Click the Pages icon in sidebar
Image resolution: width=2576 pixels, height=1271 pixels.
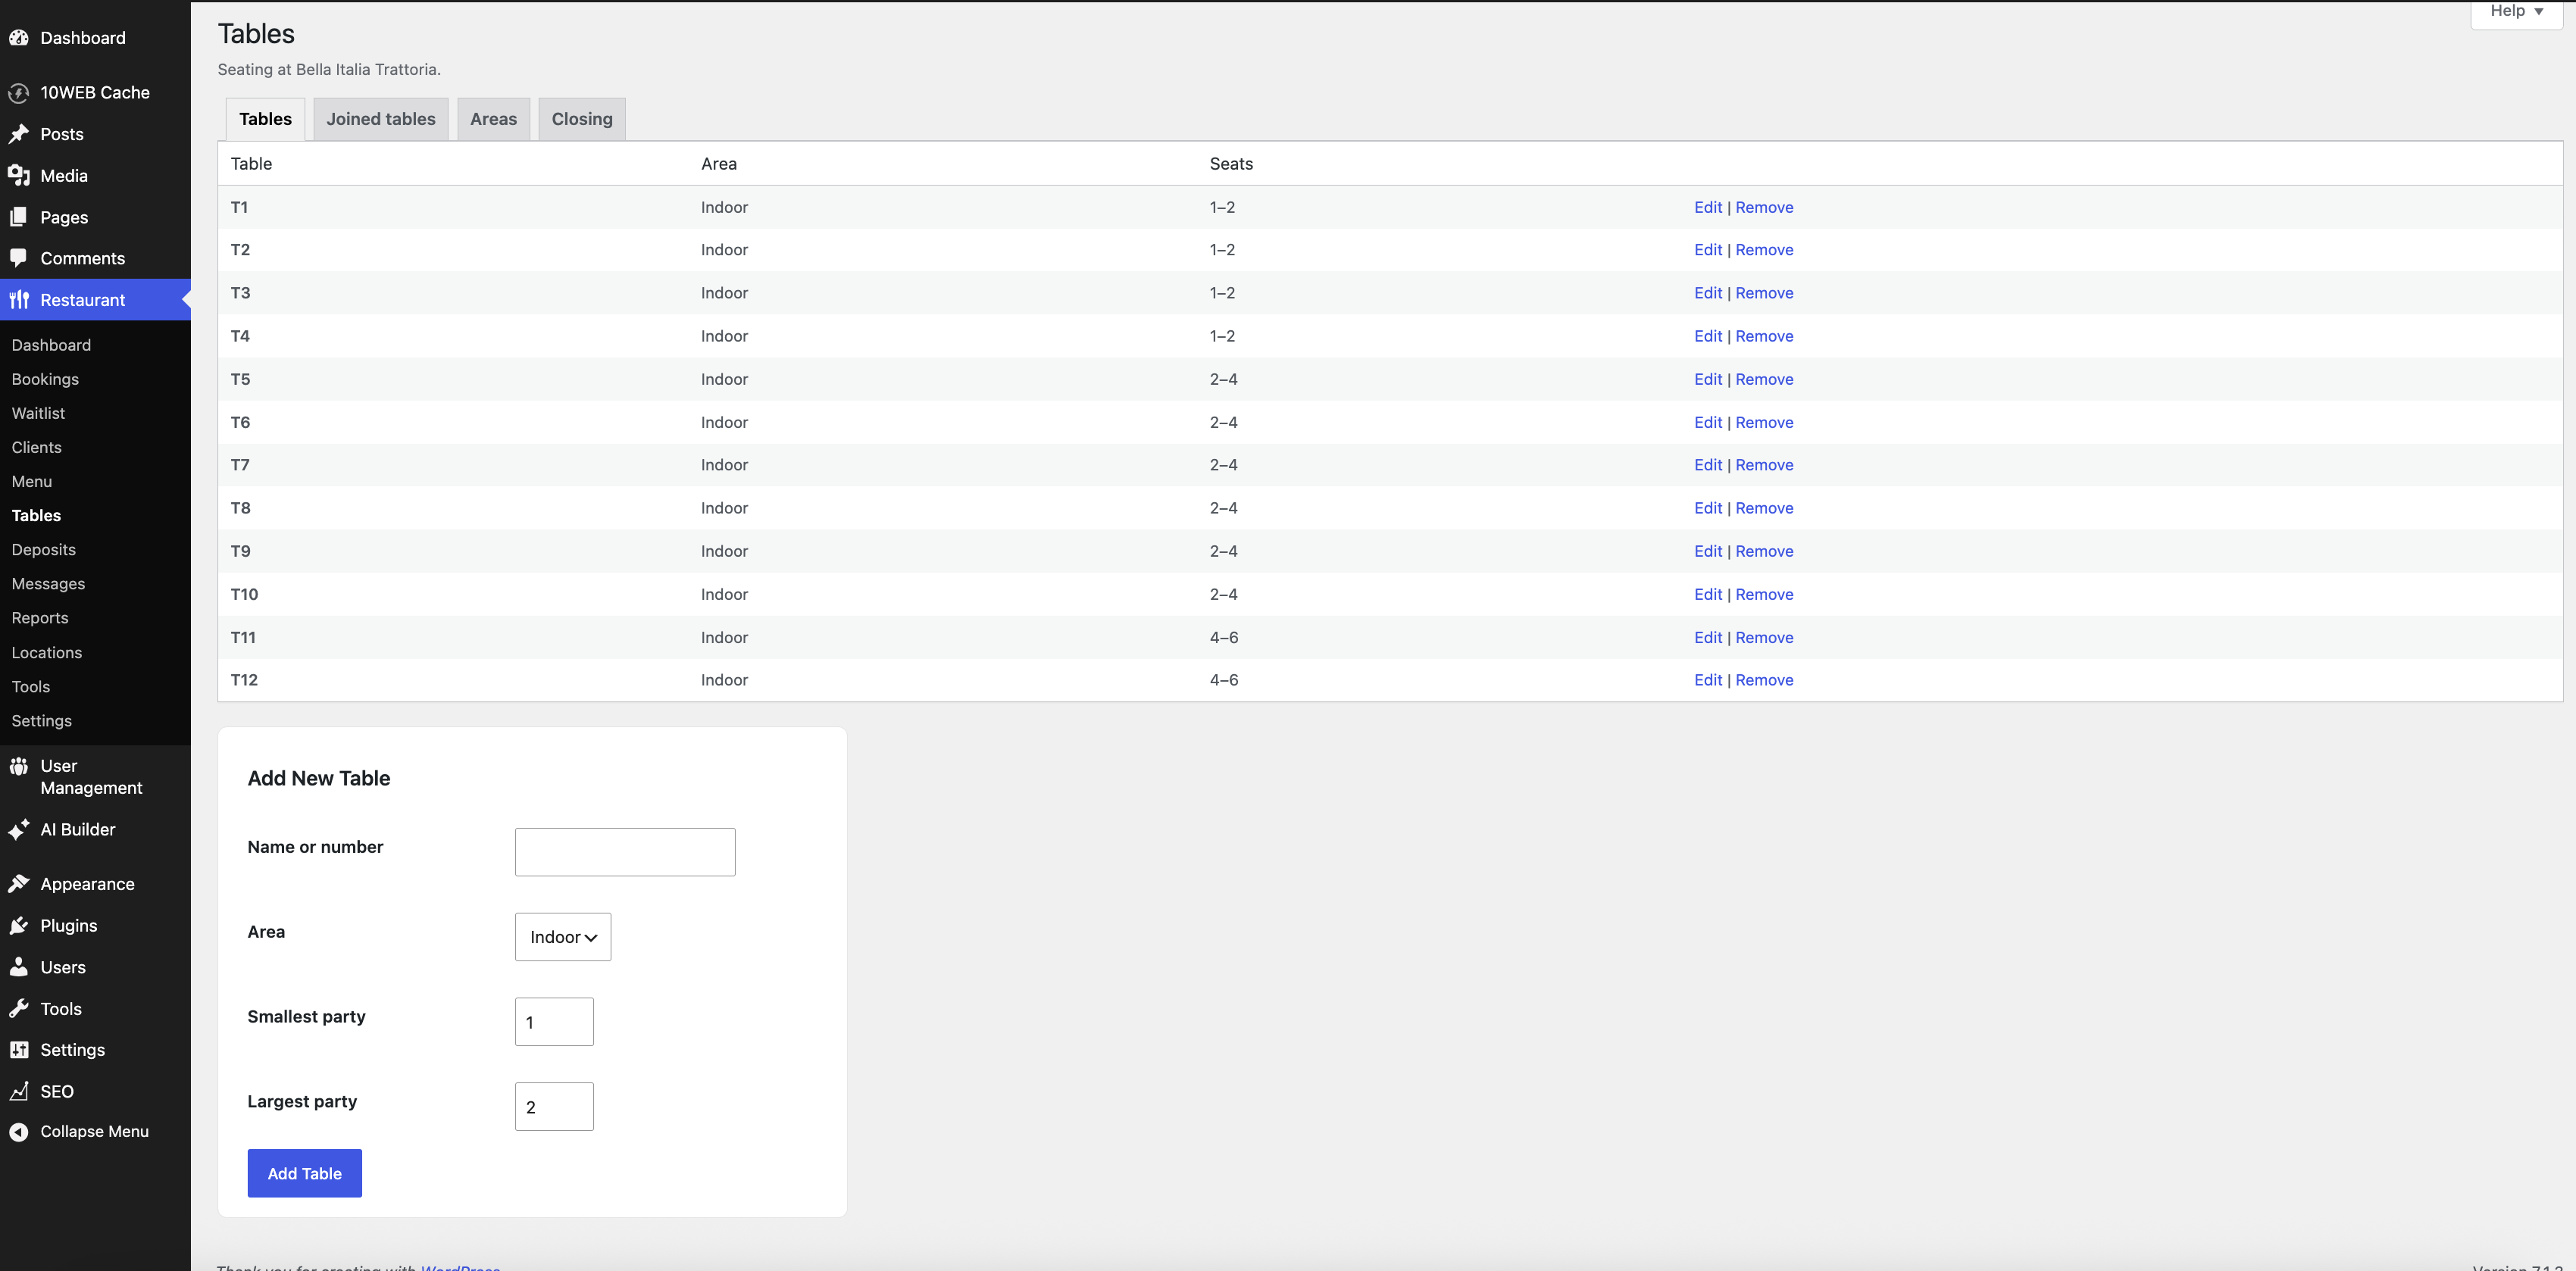pos(19,217)
